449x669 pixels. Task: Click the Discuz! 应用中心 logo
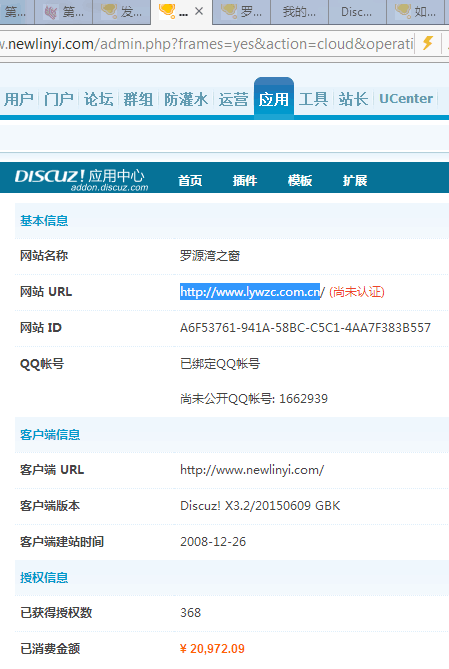tap(81, 180)
